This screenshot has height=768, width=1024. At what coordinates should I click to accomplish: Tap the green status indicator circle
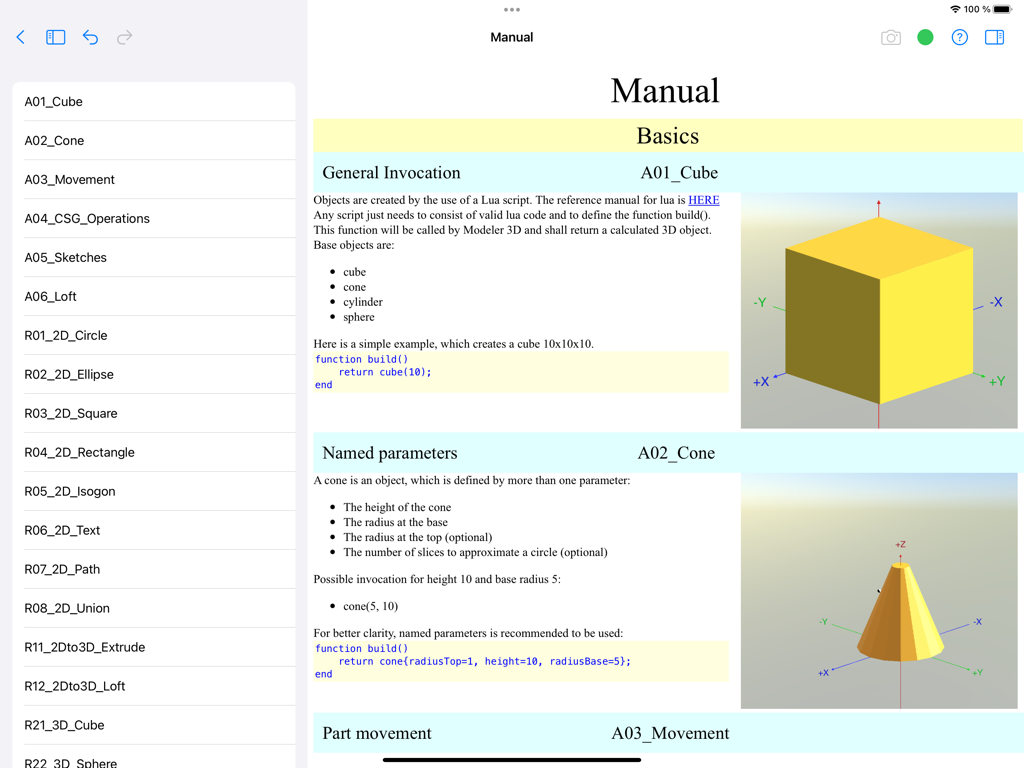pos(925,37)
